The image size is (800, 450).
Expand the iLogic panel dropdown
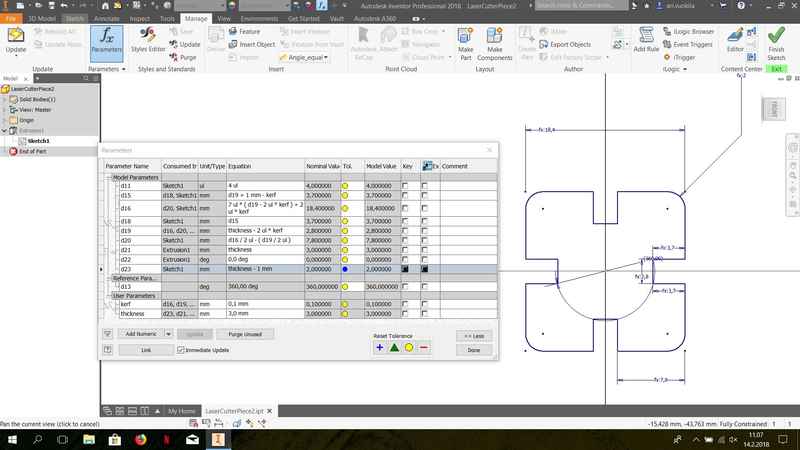tap(685, 69)
